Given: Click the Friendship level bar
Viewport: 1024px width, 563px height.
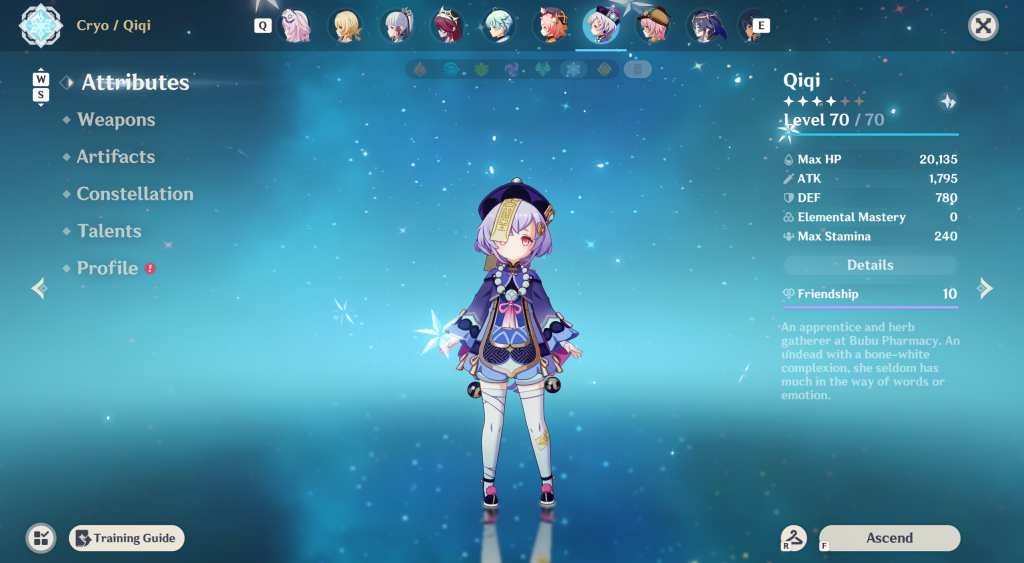Looking at the screenshot, I should click(871, 307).
